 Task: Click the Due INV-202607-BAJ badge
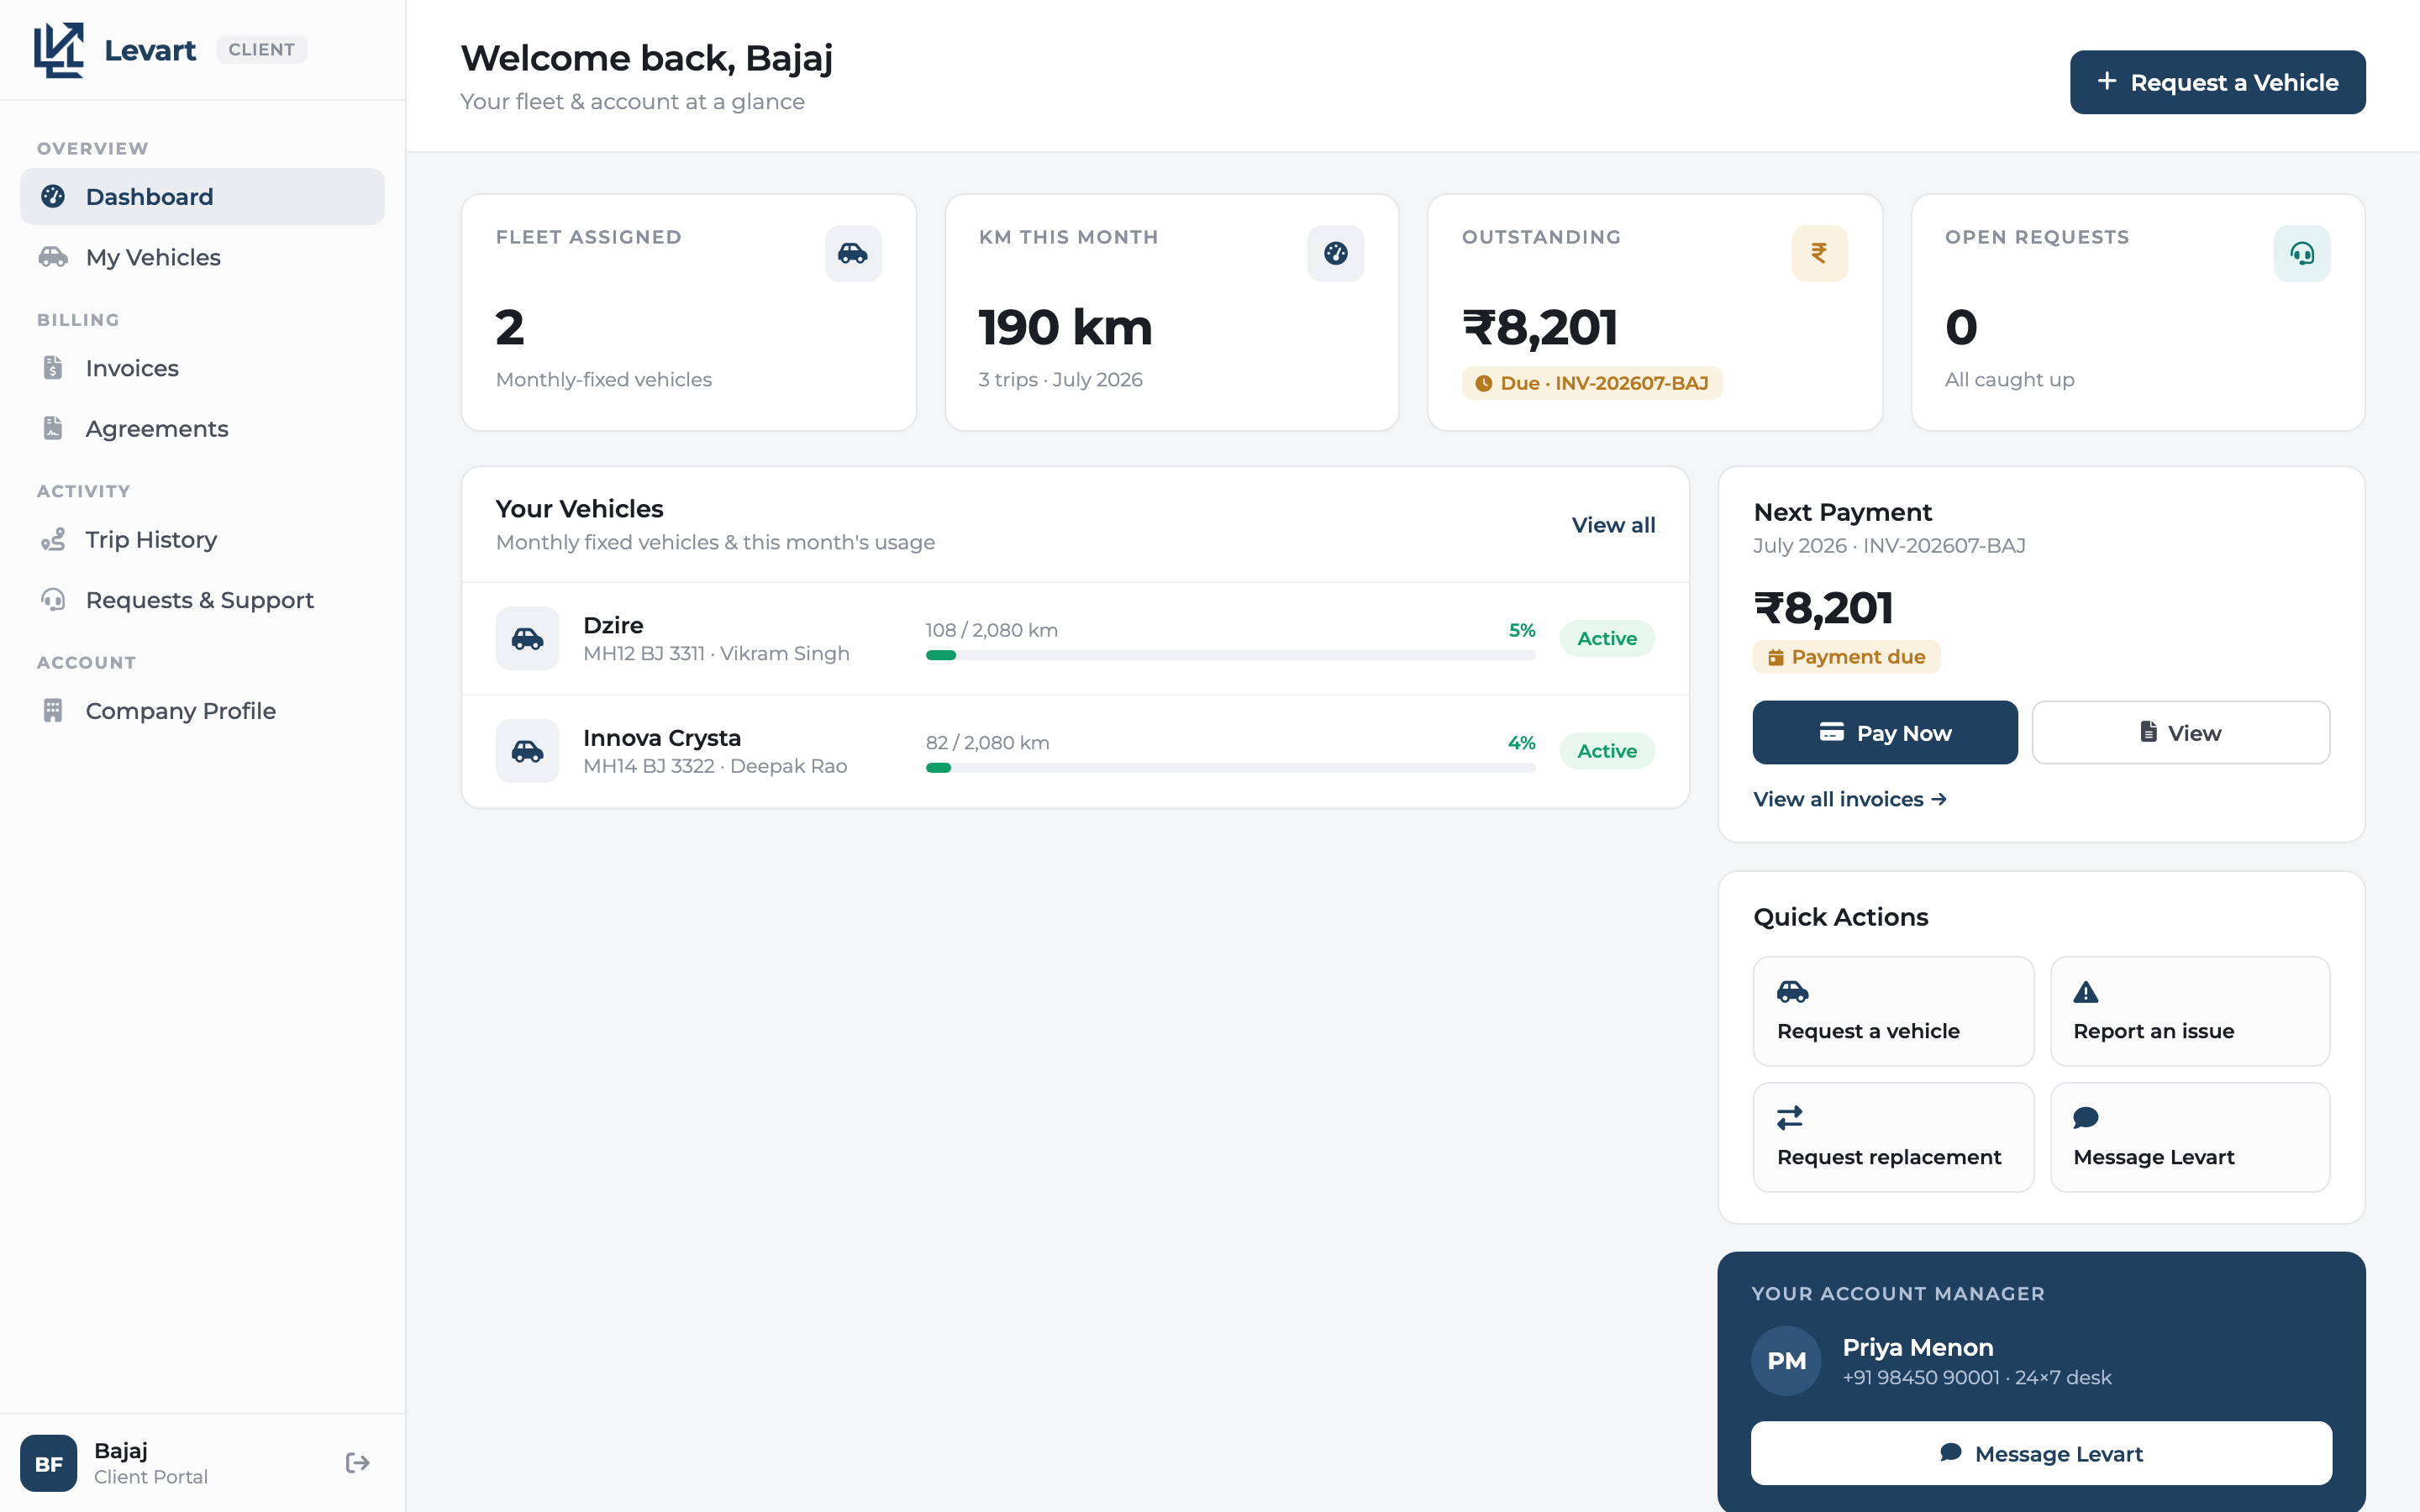[1592, 383]
